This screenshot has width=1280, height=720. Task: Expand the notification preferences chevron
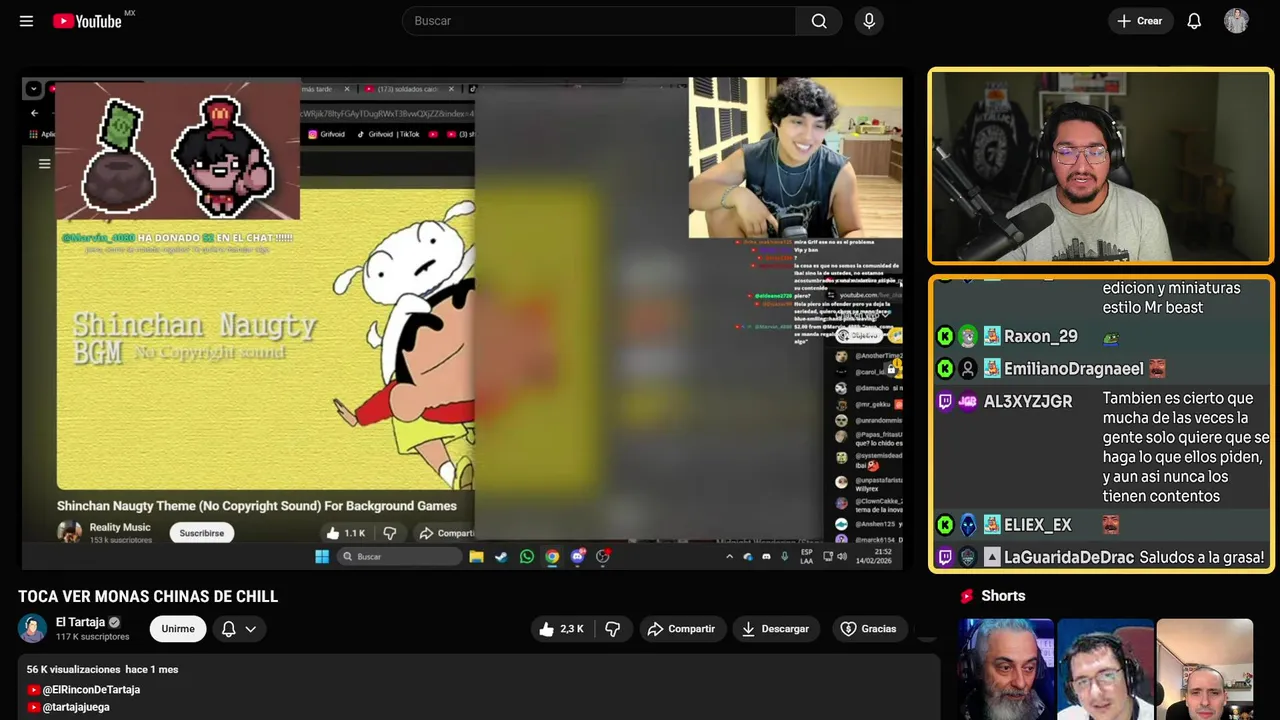click(x=251, y=629)
